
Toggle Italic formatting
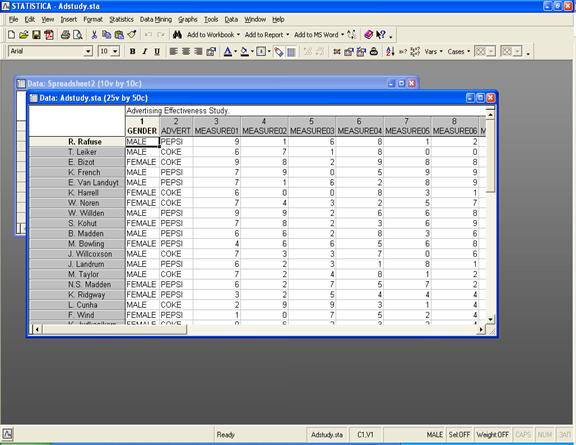tap(145, 51)
